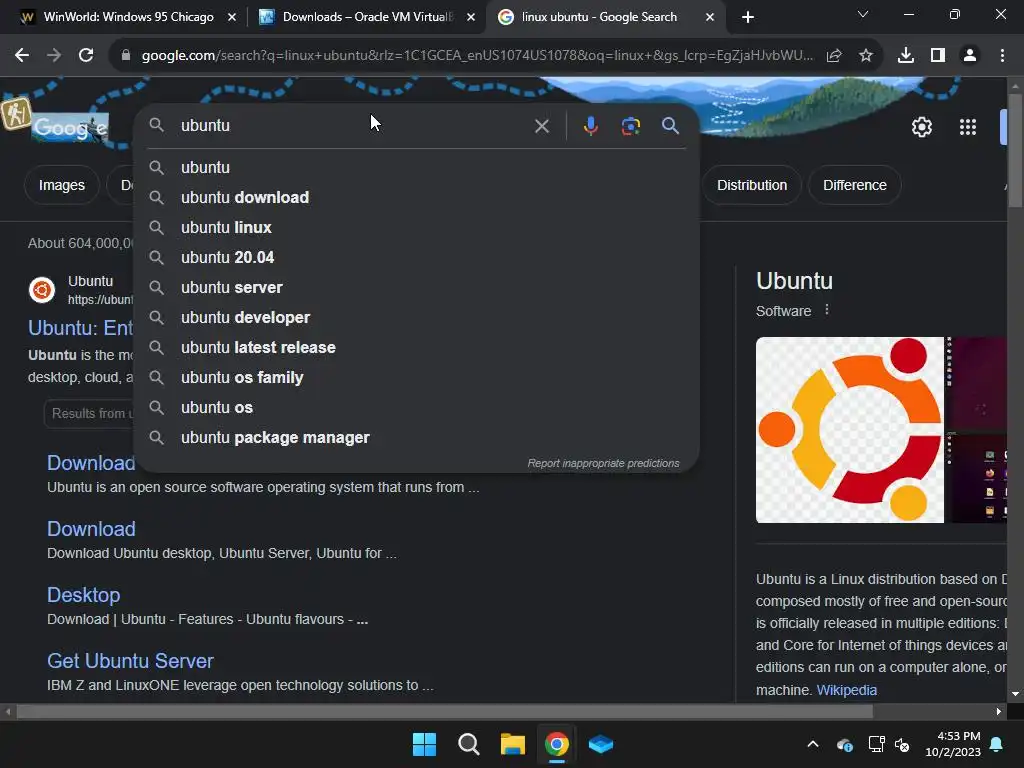This screenshot has height=768, width=1024.
Task: Apply the Distribution filter chip
Action: 752,185
